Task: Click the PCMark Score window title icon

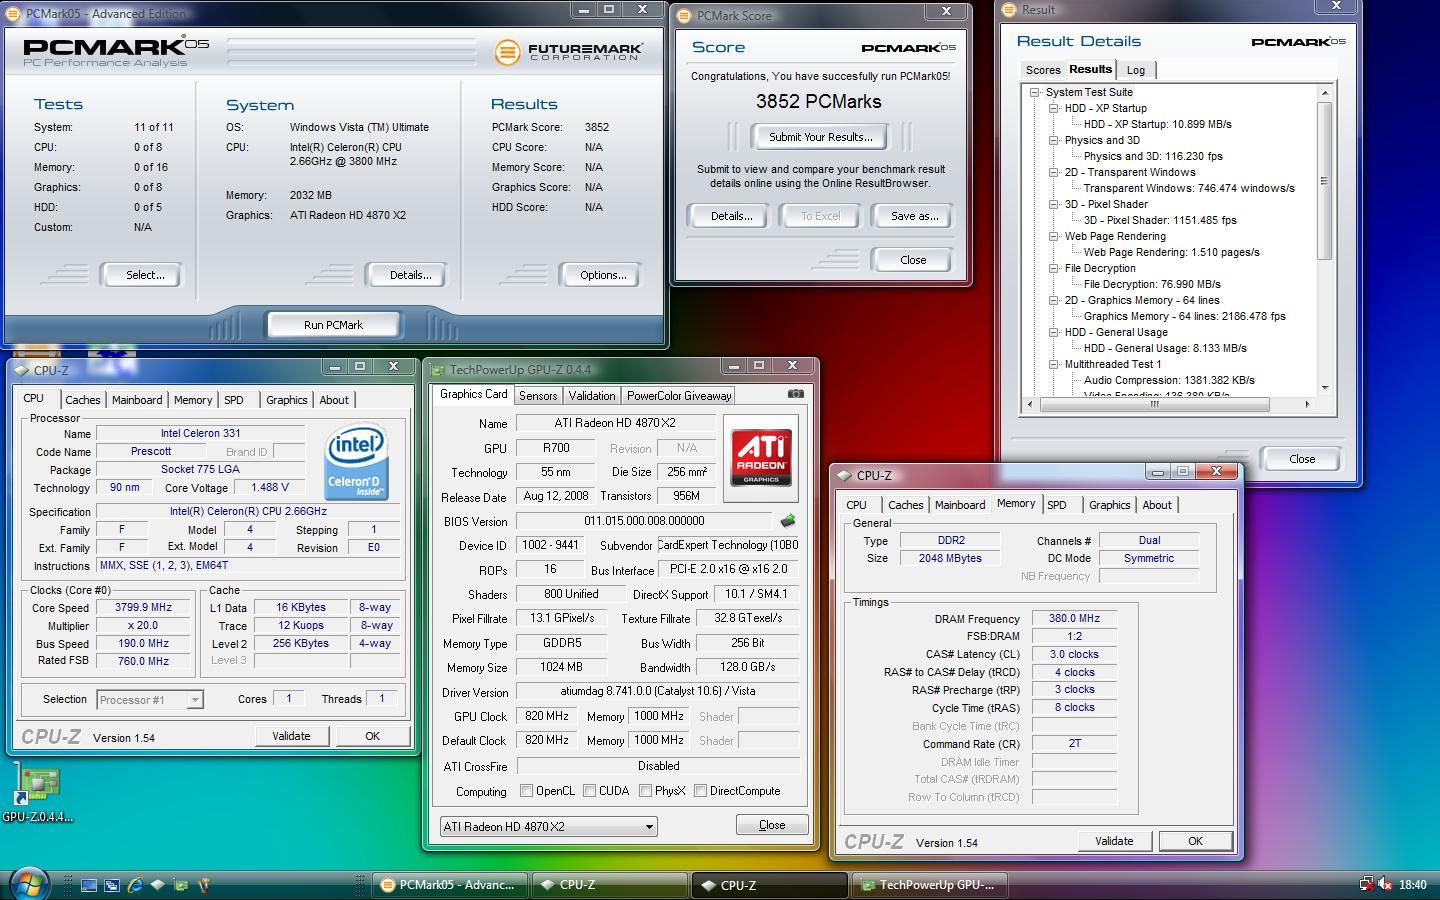Action: click(684, 16)
